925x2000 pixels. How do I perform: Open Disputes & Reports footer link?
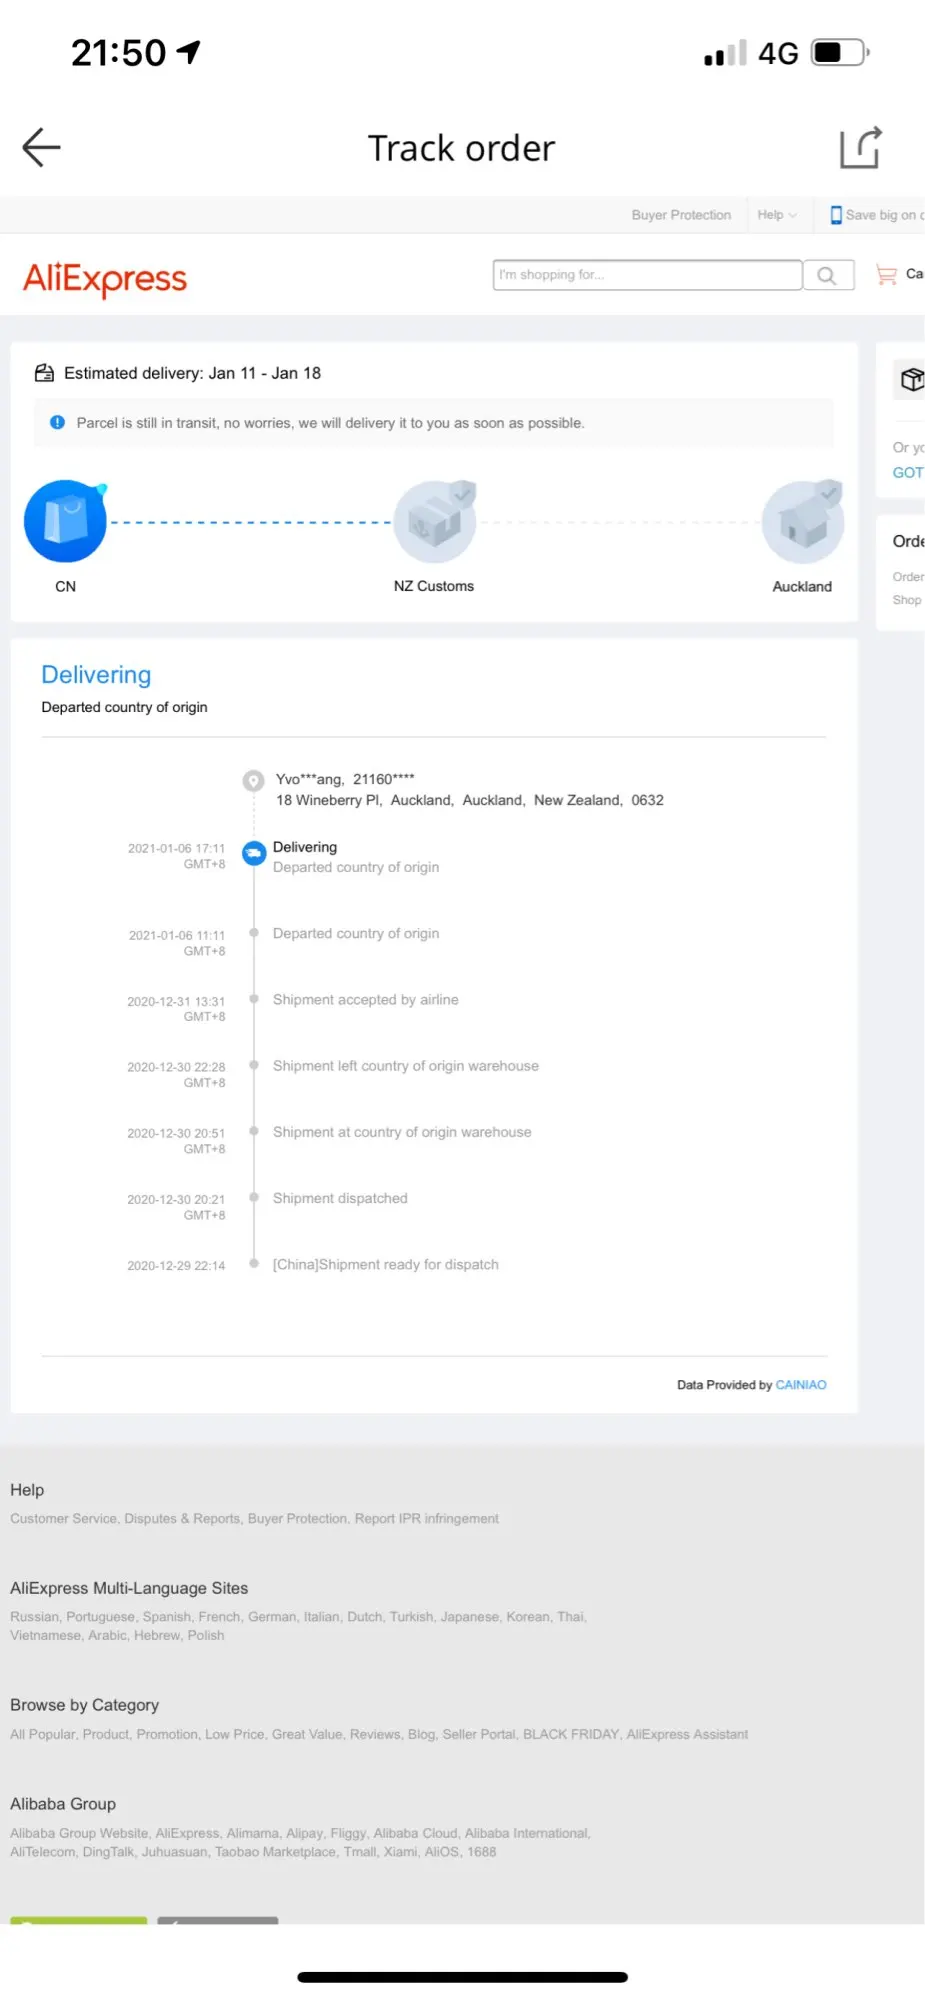[182, 1518]
